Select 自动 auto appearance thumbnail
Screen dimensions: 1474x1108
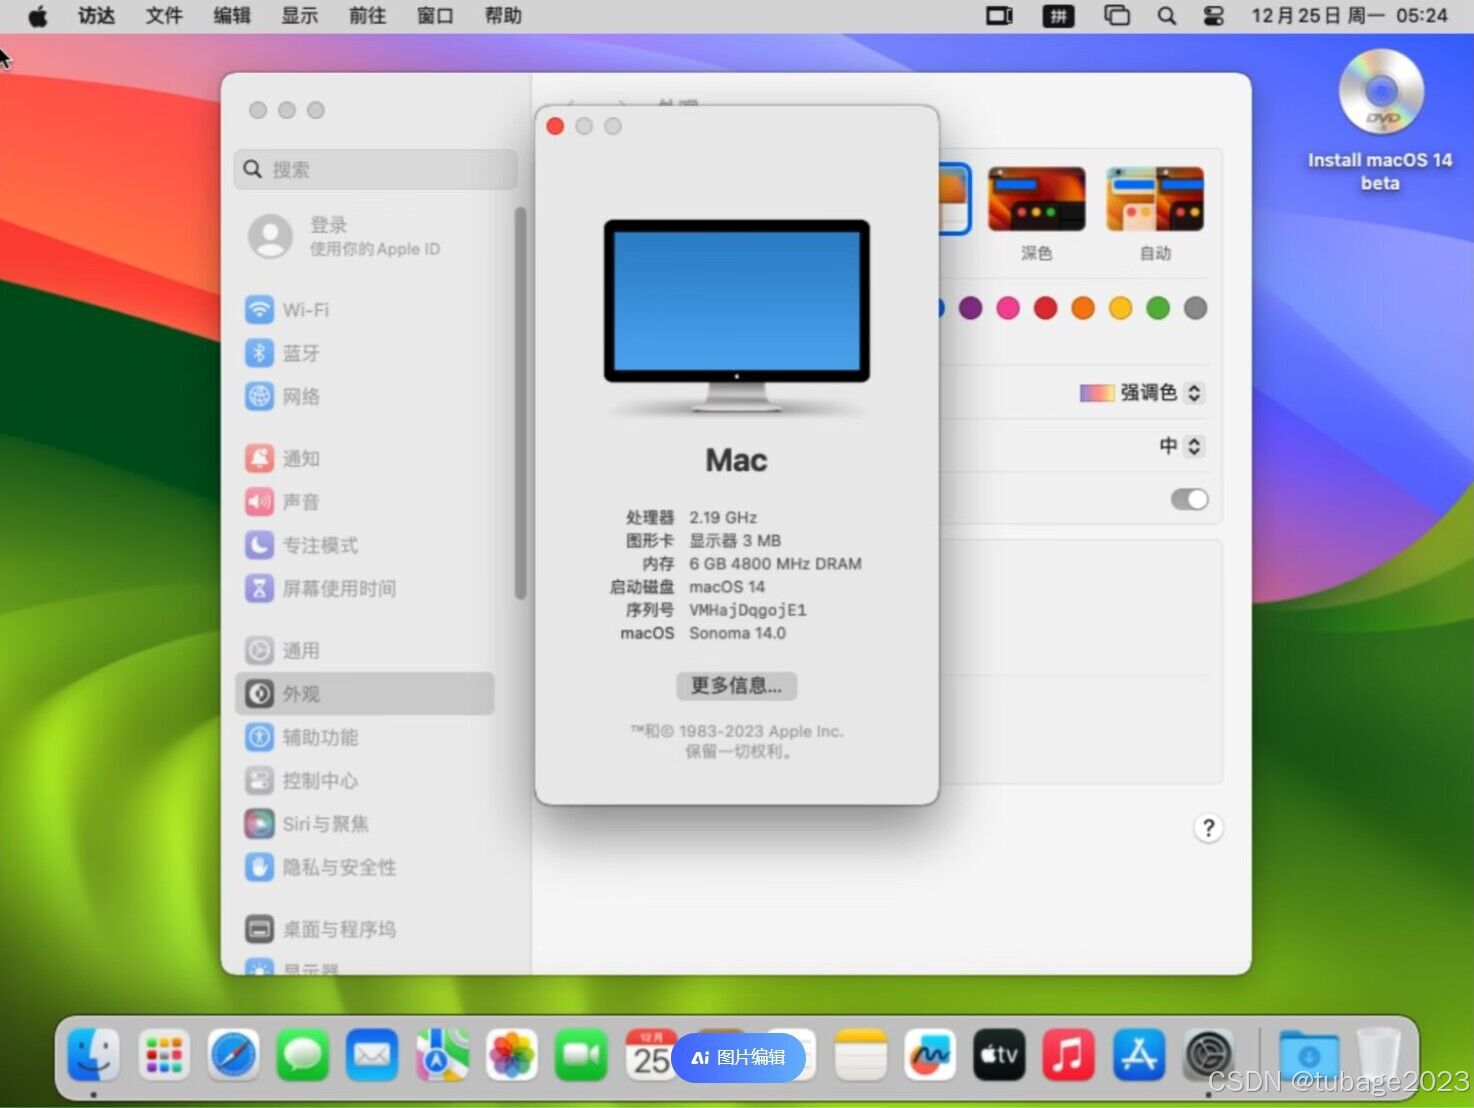(1155, 200)
